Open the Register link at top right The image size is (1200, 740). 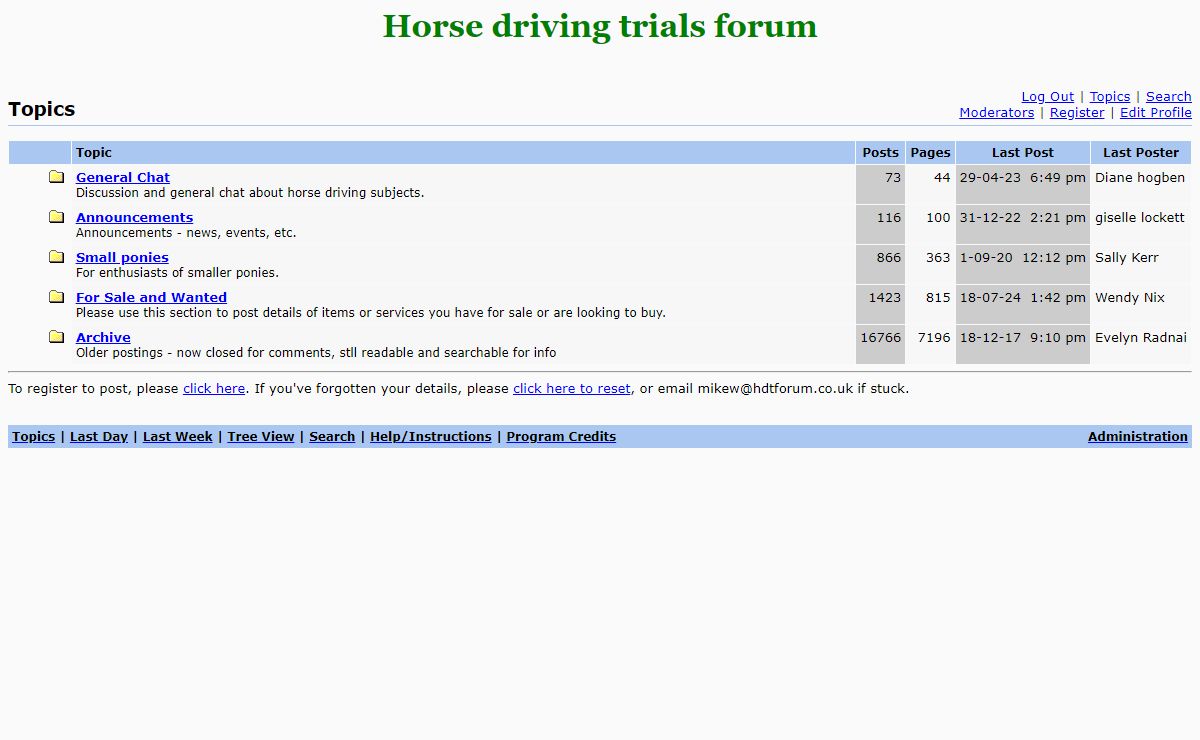pos(1077,113)
